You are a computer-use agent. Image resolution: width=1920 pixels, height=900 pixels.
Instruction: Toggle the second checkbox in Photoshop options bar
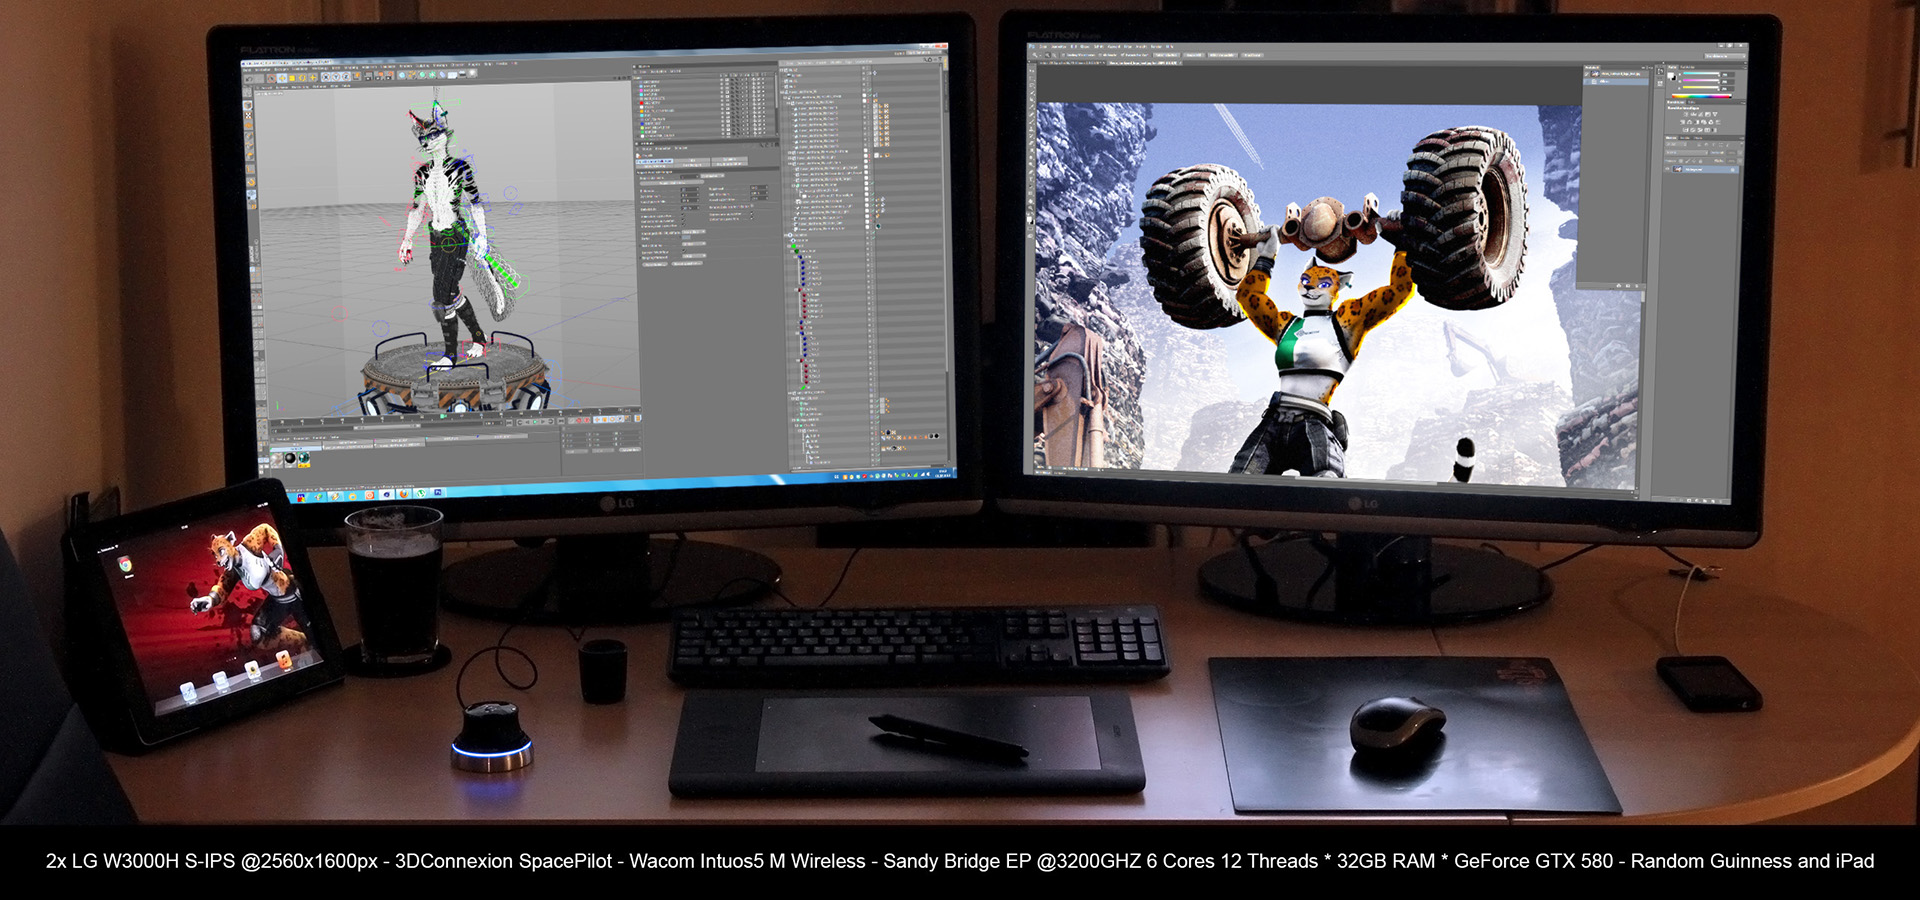click(1100, 55)
